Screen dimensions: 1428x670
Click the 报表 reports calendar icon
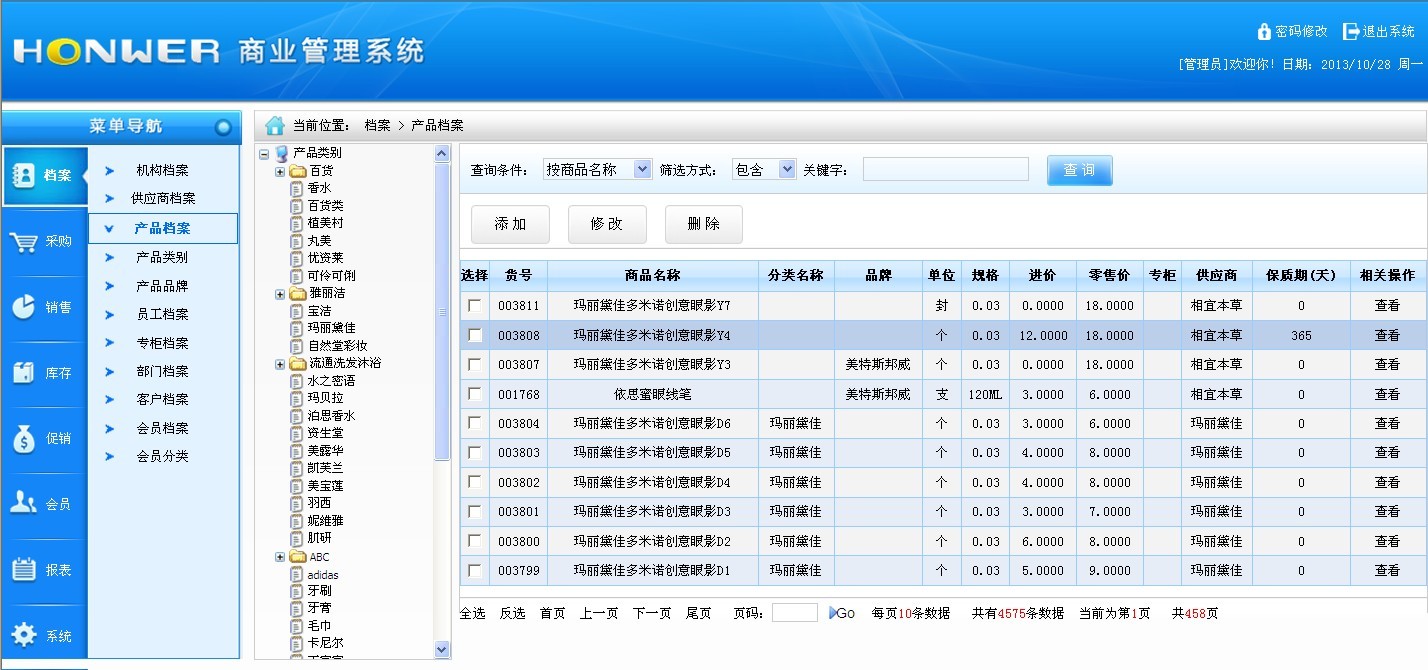[x=24, y=569]
